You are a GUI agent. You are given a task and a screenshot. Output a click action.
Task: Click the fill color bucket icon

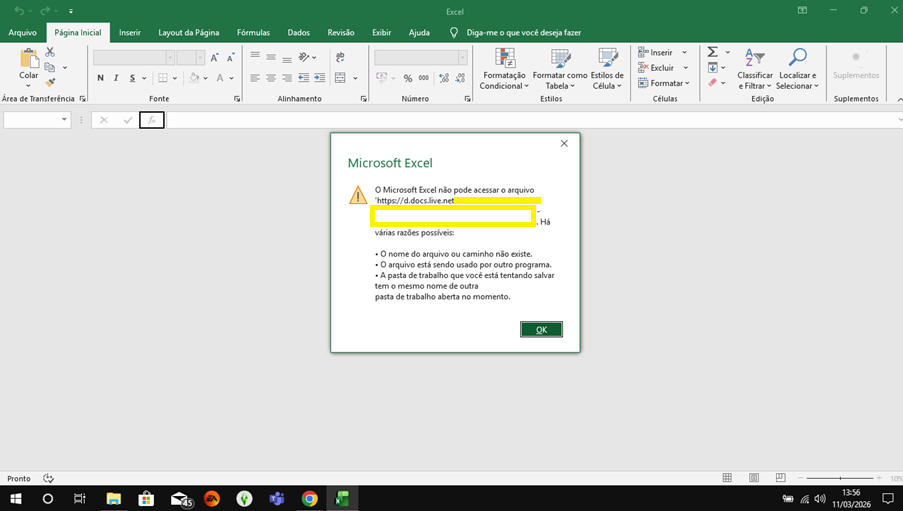(x=194, y=78)
